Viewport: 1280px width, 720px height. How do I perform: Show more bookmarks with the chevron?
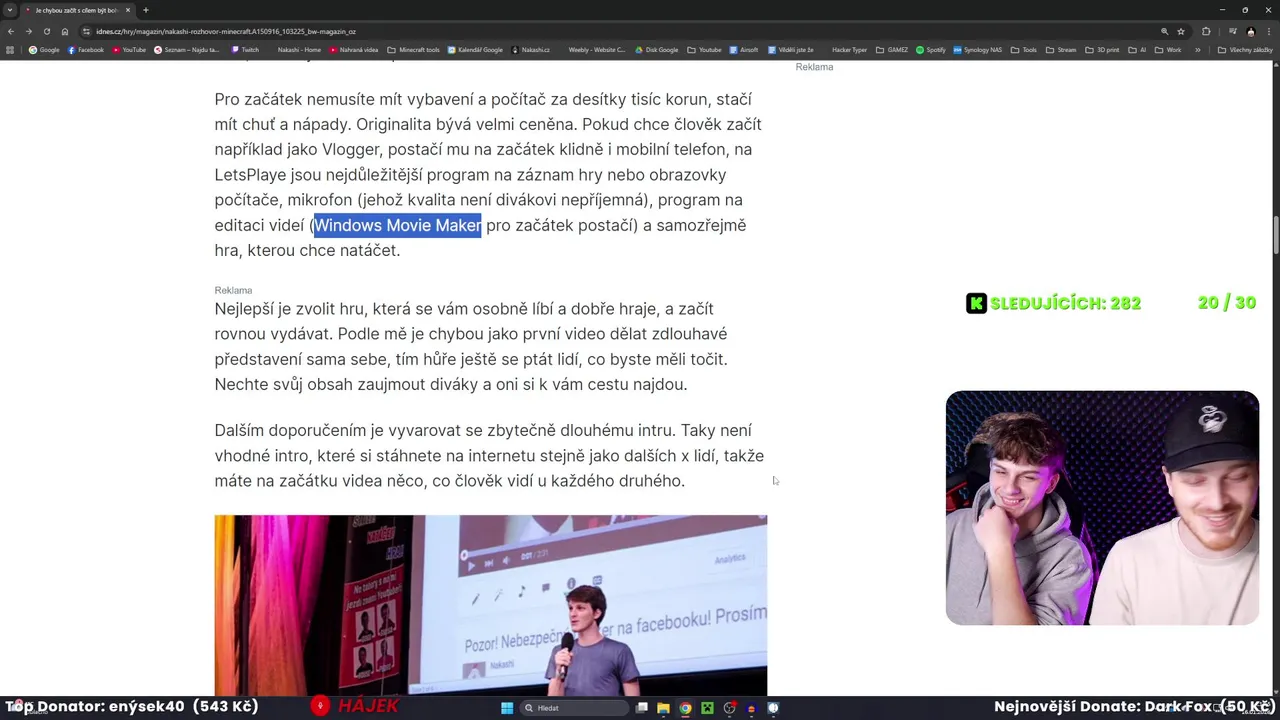(x=1198, y=50)
